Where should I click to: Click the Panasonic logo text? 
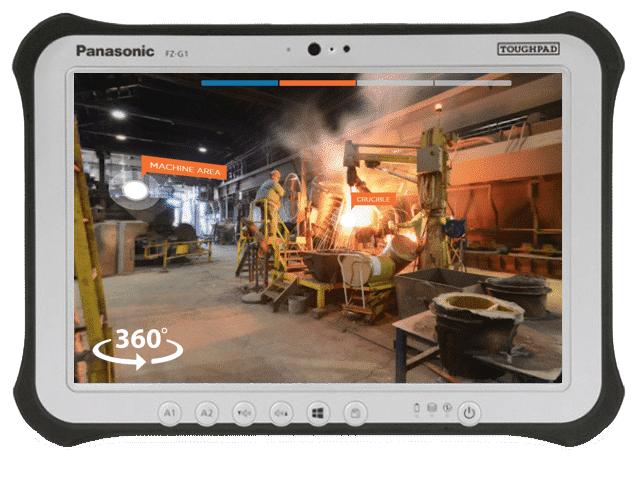(x=116, y=51)
